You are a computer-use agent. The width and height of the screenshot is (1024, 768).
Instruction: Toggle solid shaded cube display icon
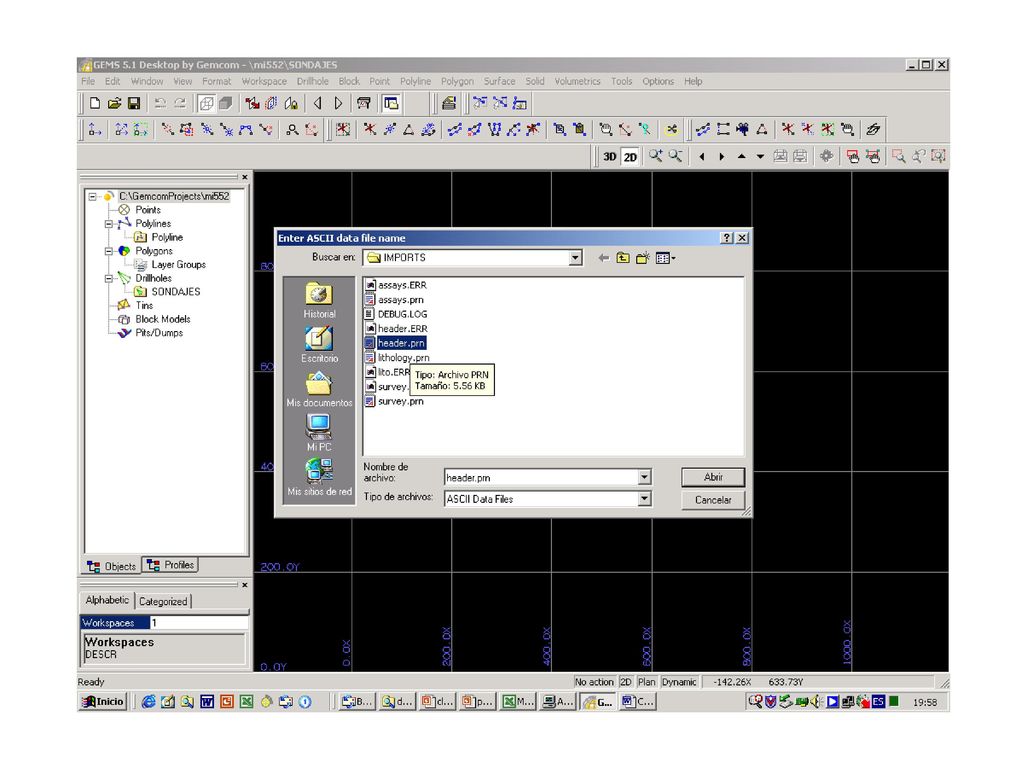coord(226,103)
